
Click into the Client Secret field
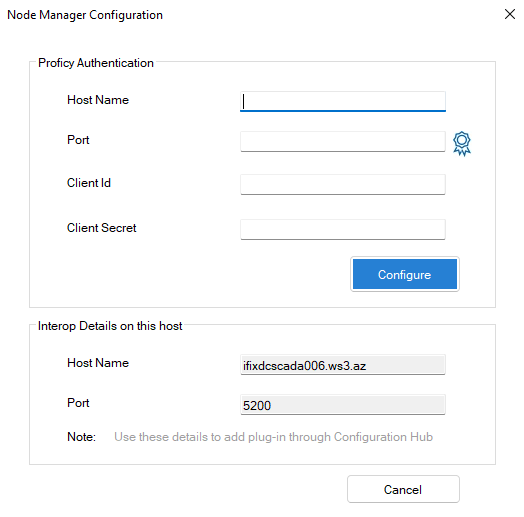(x=343, y=229)
